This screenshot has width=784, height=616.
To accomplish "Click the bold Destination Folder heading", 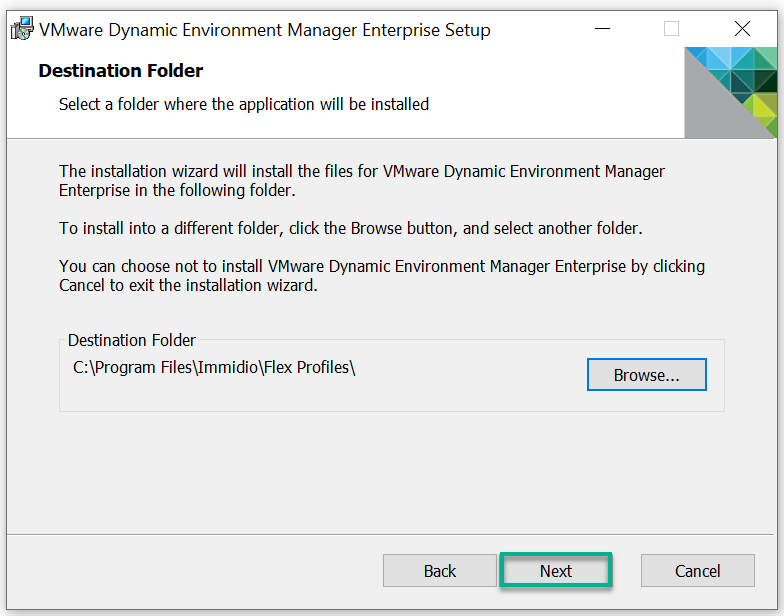I will click(x=120, y=71).
